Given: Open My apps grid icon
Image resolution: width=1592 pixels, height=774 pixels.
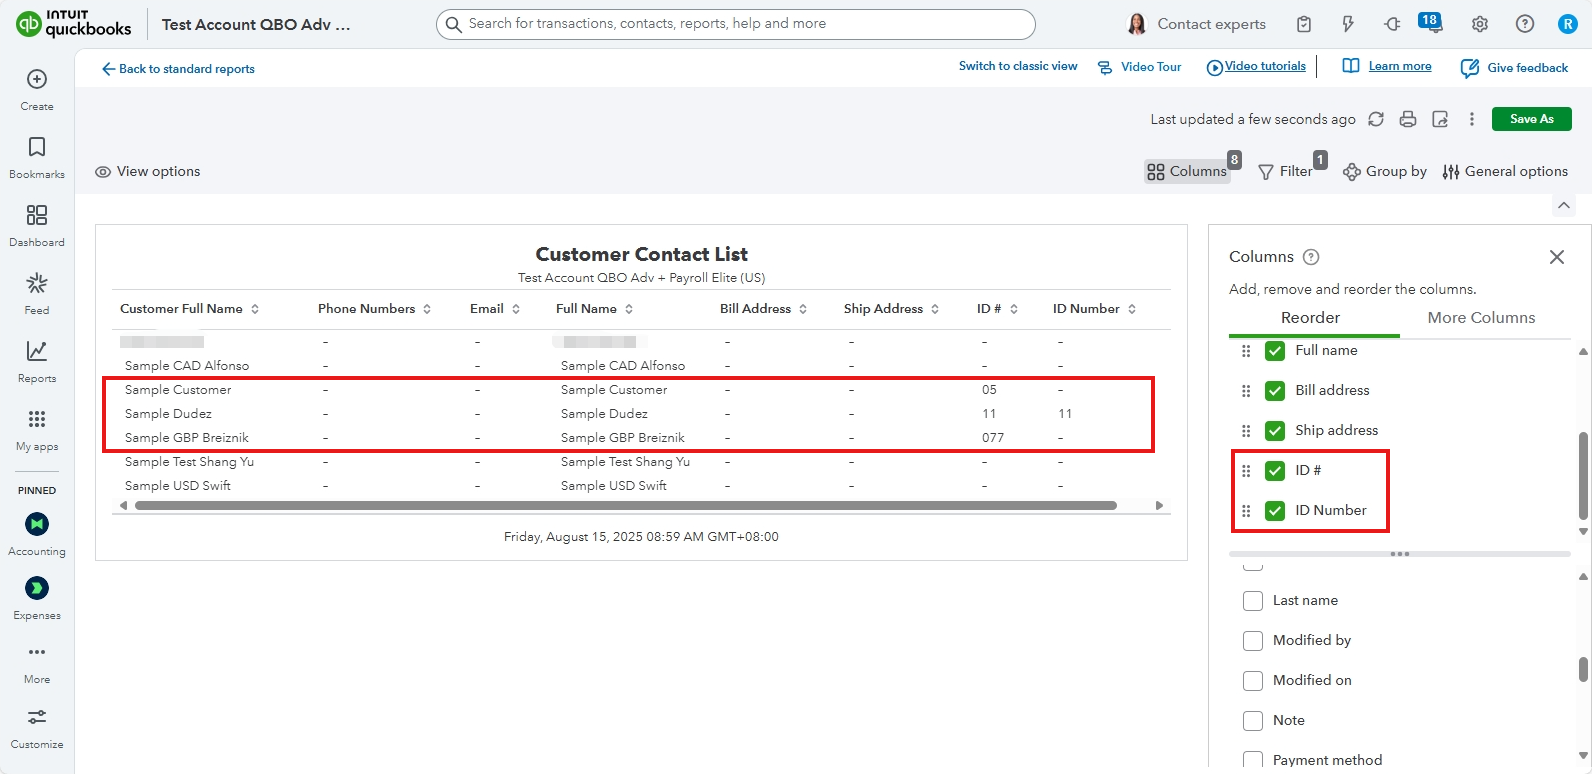Looking at the screenshot, I should point(37,429).
